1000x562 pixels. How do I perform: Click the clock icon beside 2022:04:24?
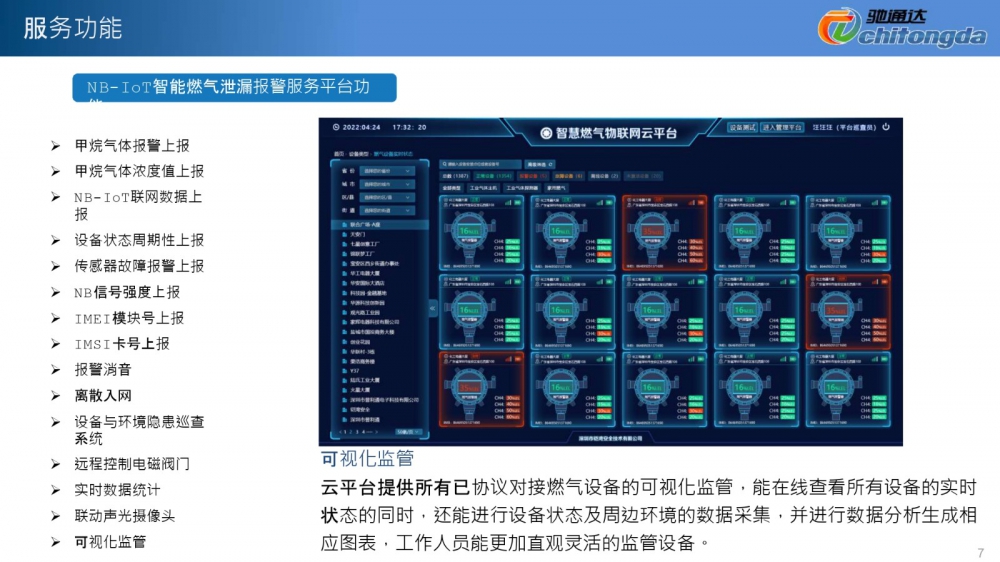pyautogui.click(x=336, y=127)
